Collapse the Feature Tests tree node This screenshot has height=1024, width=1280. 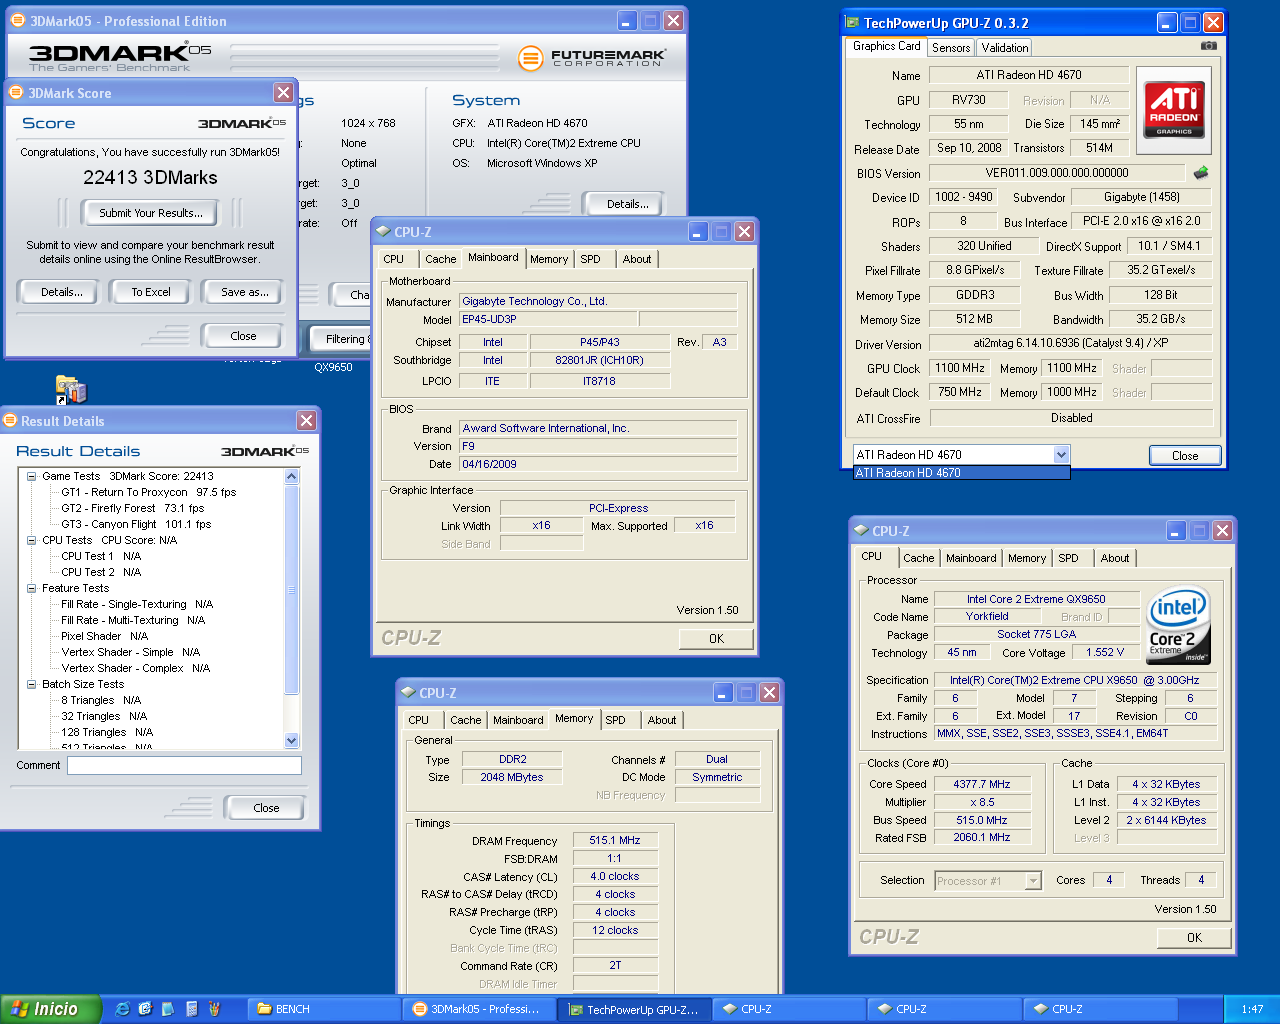32,588
